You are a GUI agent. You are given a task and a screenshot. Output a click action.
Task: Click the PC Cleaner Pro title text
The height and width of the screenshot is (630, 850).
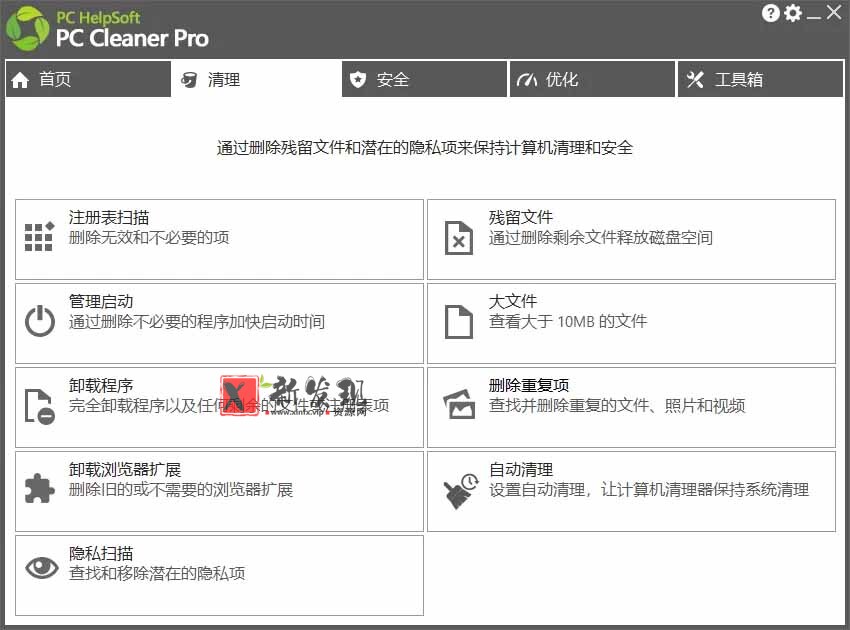(x=132, y=38)
